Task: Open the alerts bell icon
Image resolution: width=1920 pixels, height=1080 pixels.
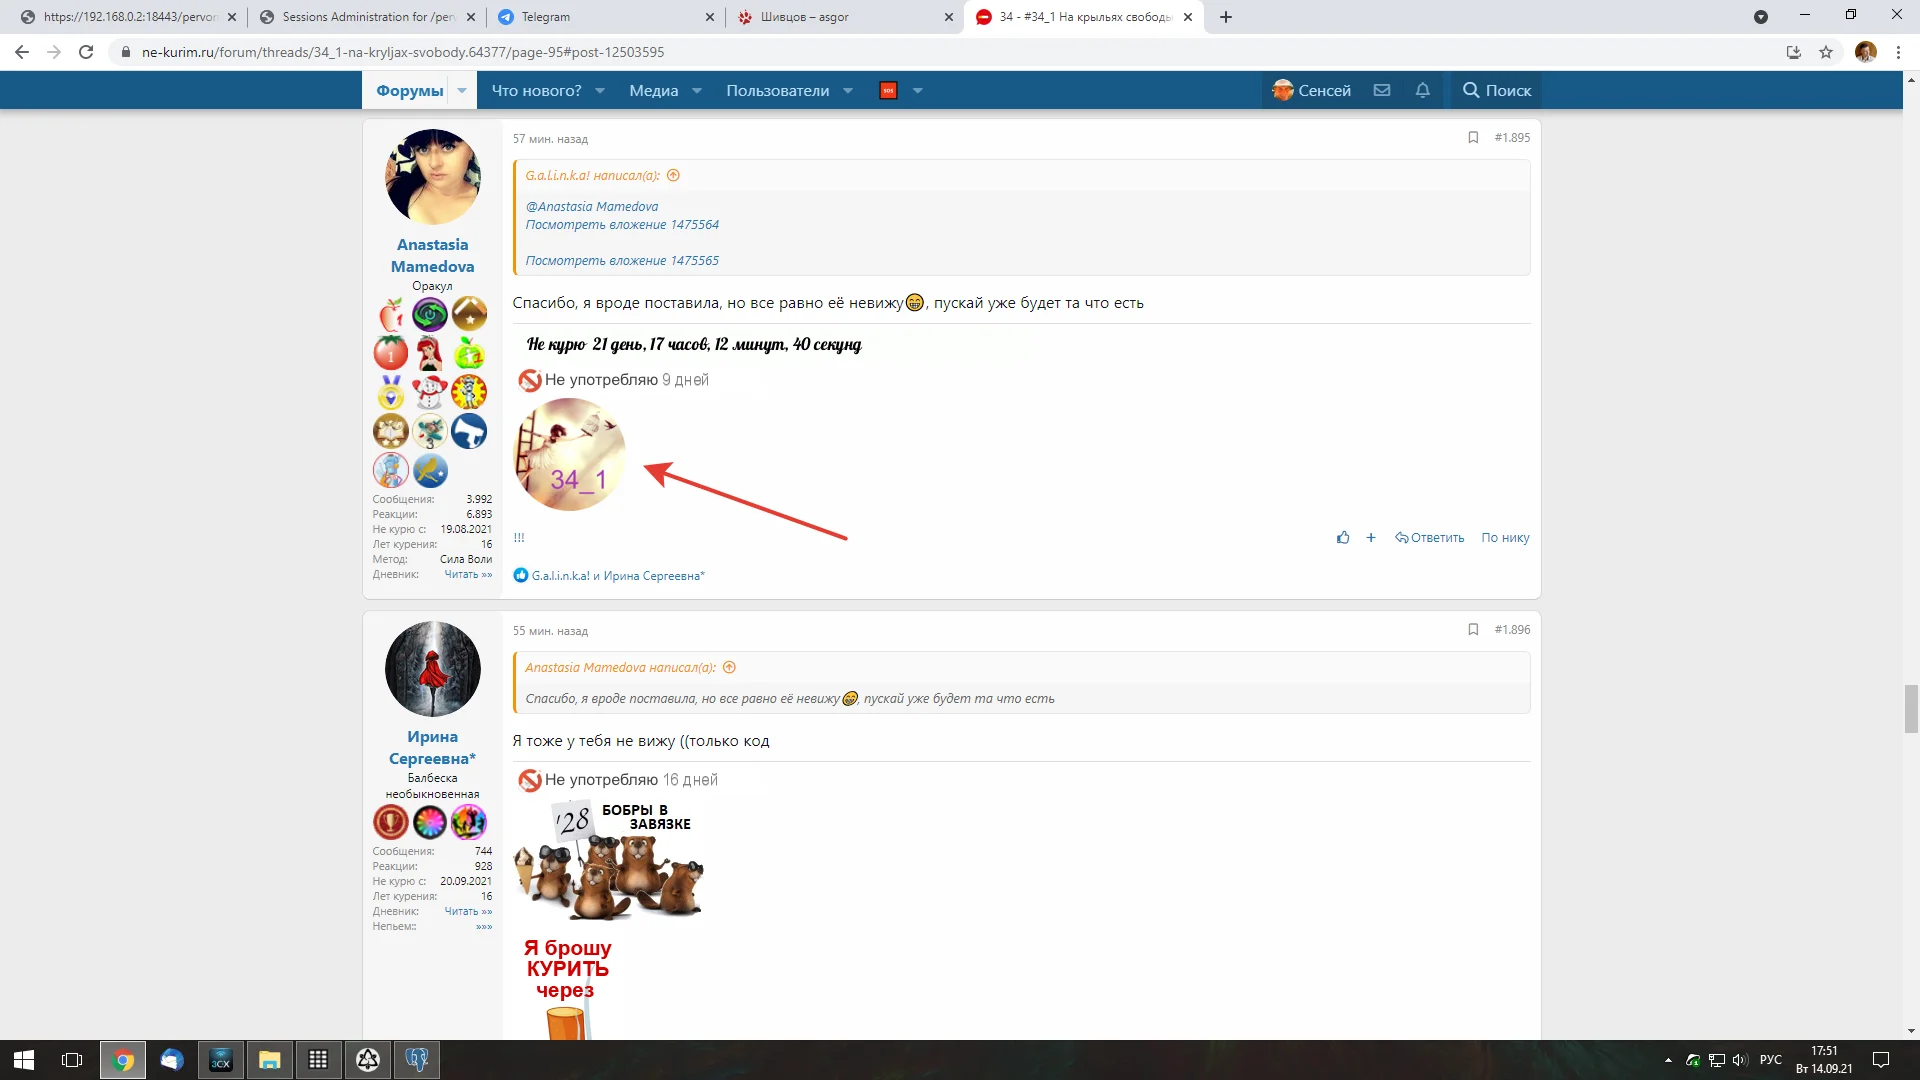Action: click(x=1422, y=91)
